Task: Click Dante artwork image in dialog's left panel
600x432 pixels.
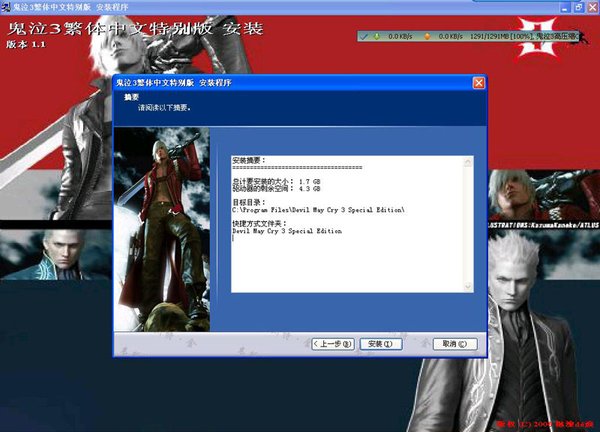Action: click(x=162, y=229)
